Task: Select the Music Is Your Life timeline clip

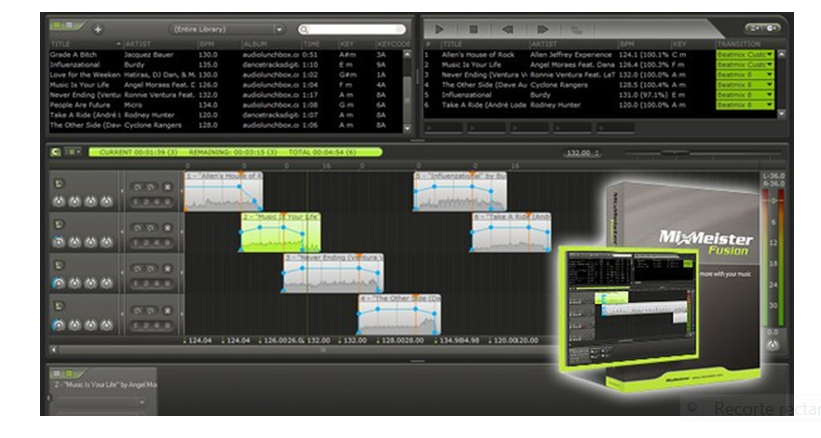Action: [280, 235]
